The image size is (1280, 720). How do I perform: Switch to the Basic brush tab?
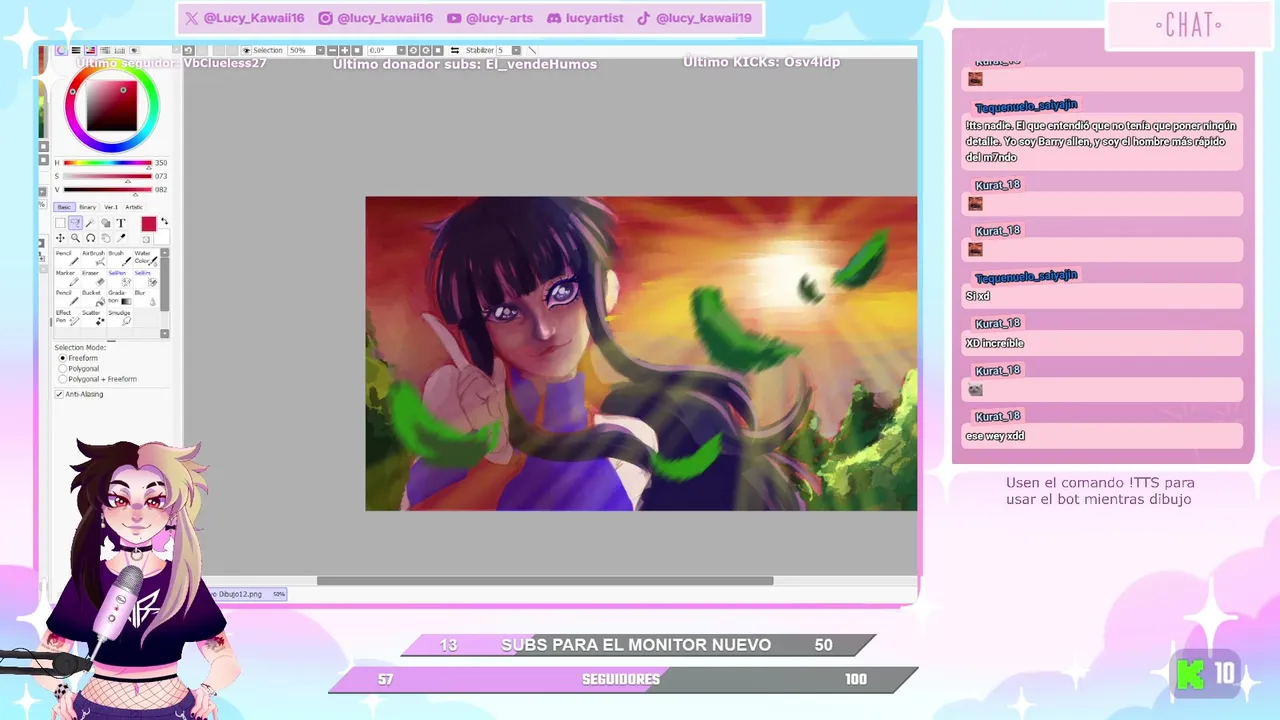coord(64,207)
